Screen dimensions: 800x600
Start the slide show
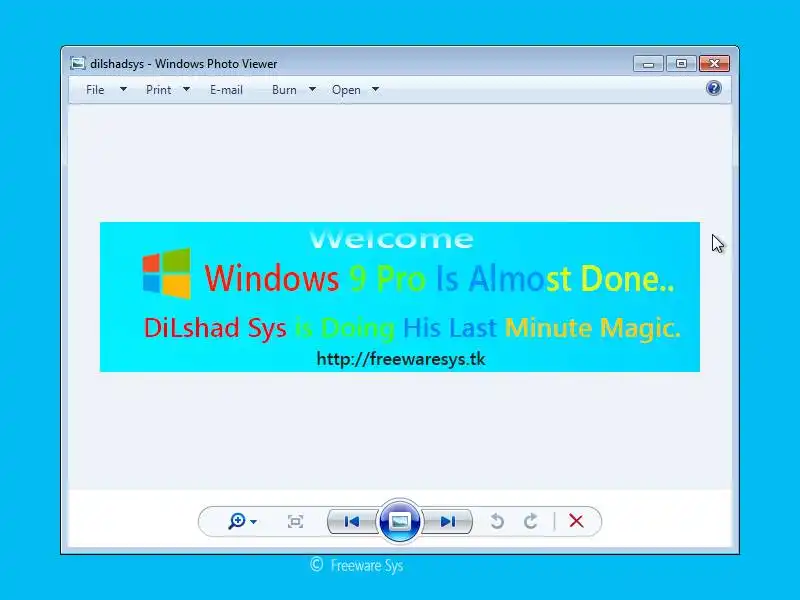[399, 521]
